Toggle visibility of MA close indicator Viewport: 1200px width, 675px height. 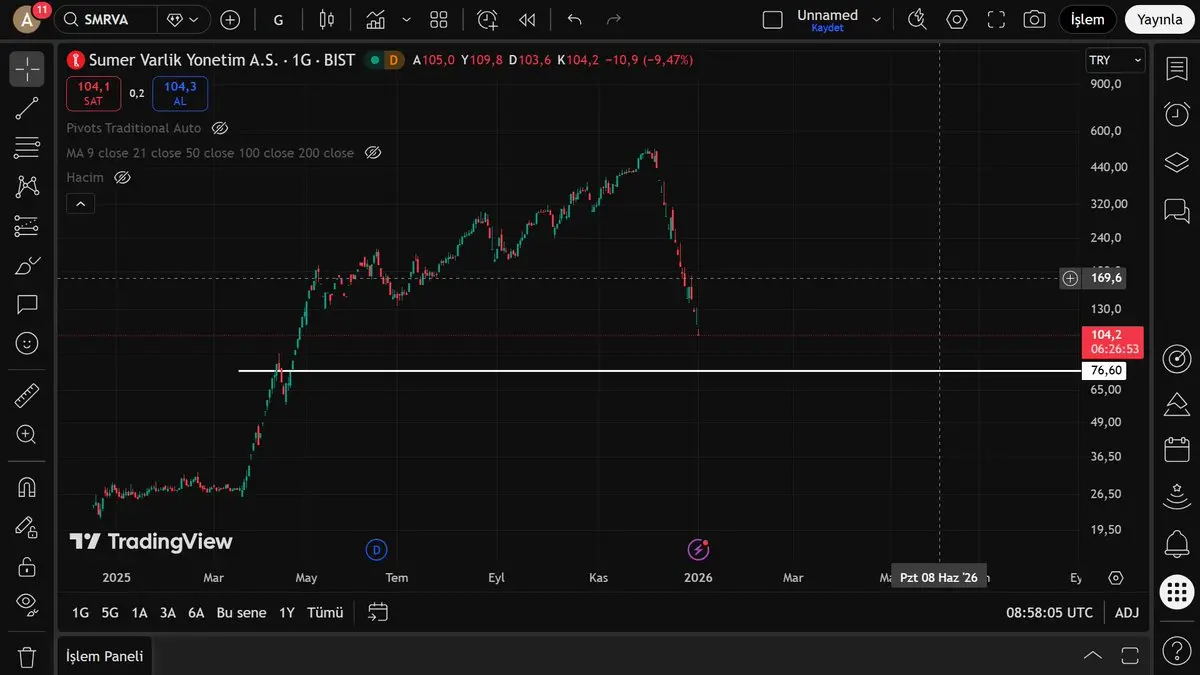[x=373, y=153]
